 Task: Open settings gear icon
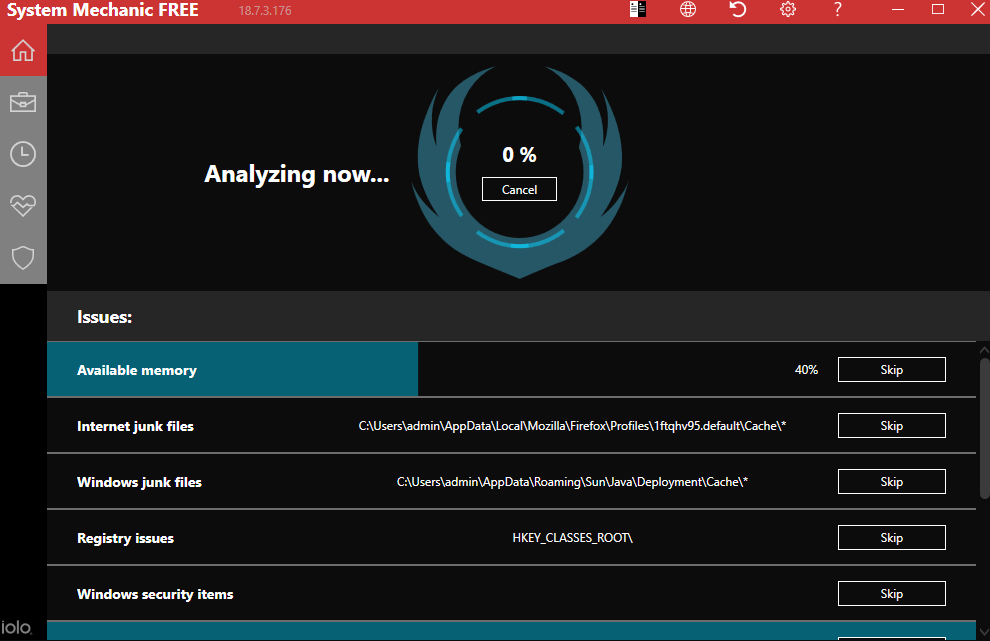(787, 9)
